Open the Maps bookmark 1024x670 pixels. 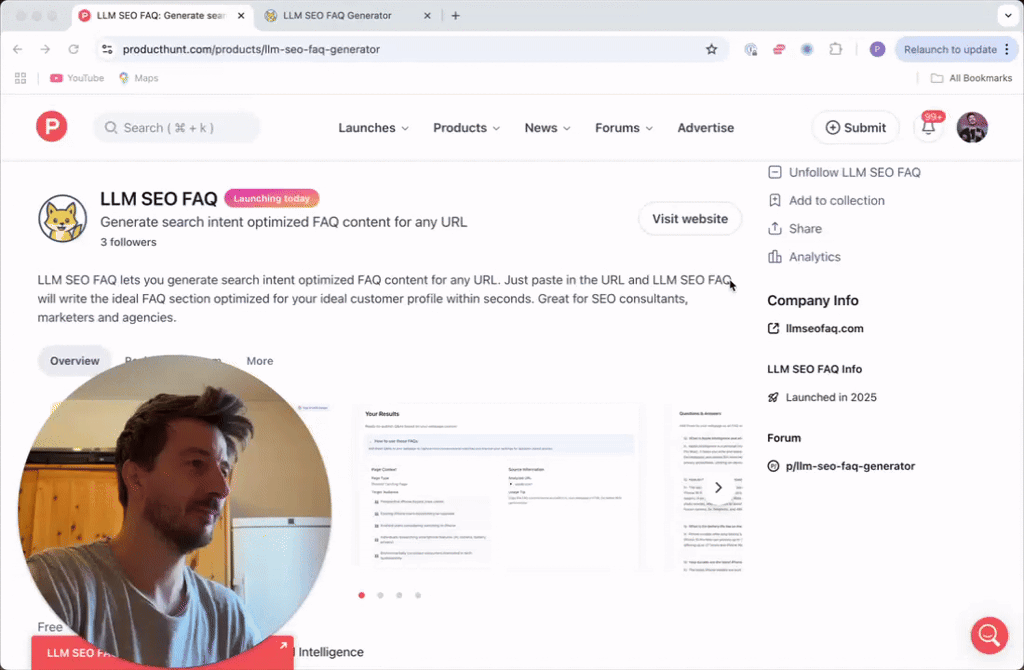click(x=138, y=78)
